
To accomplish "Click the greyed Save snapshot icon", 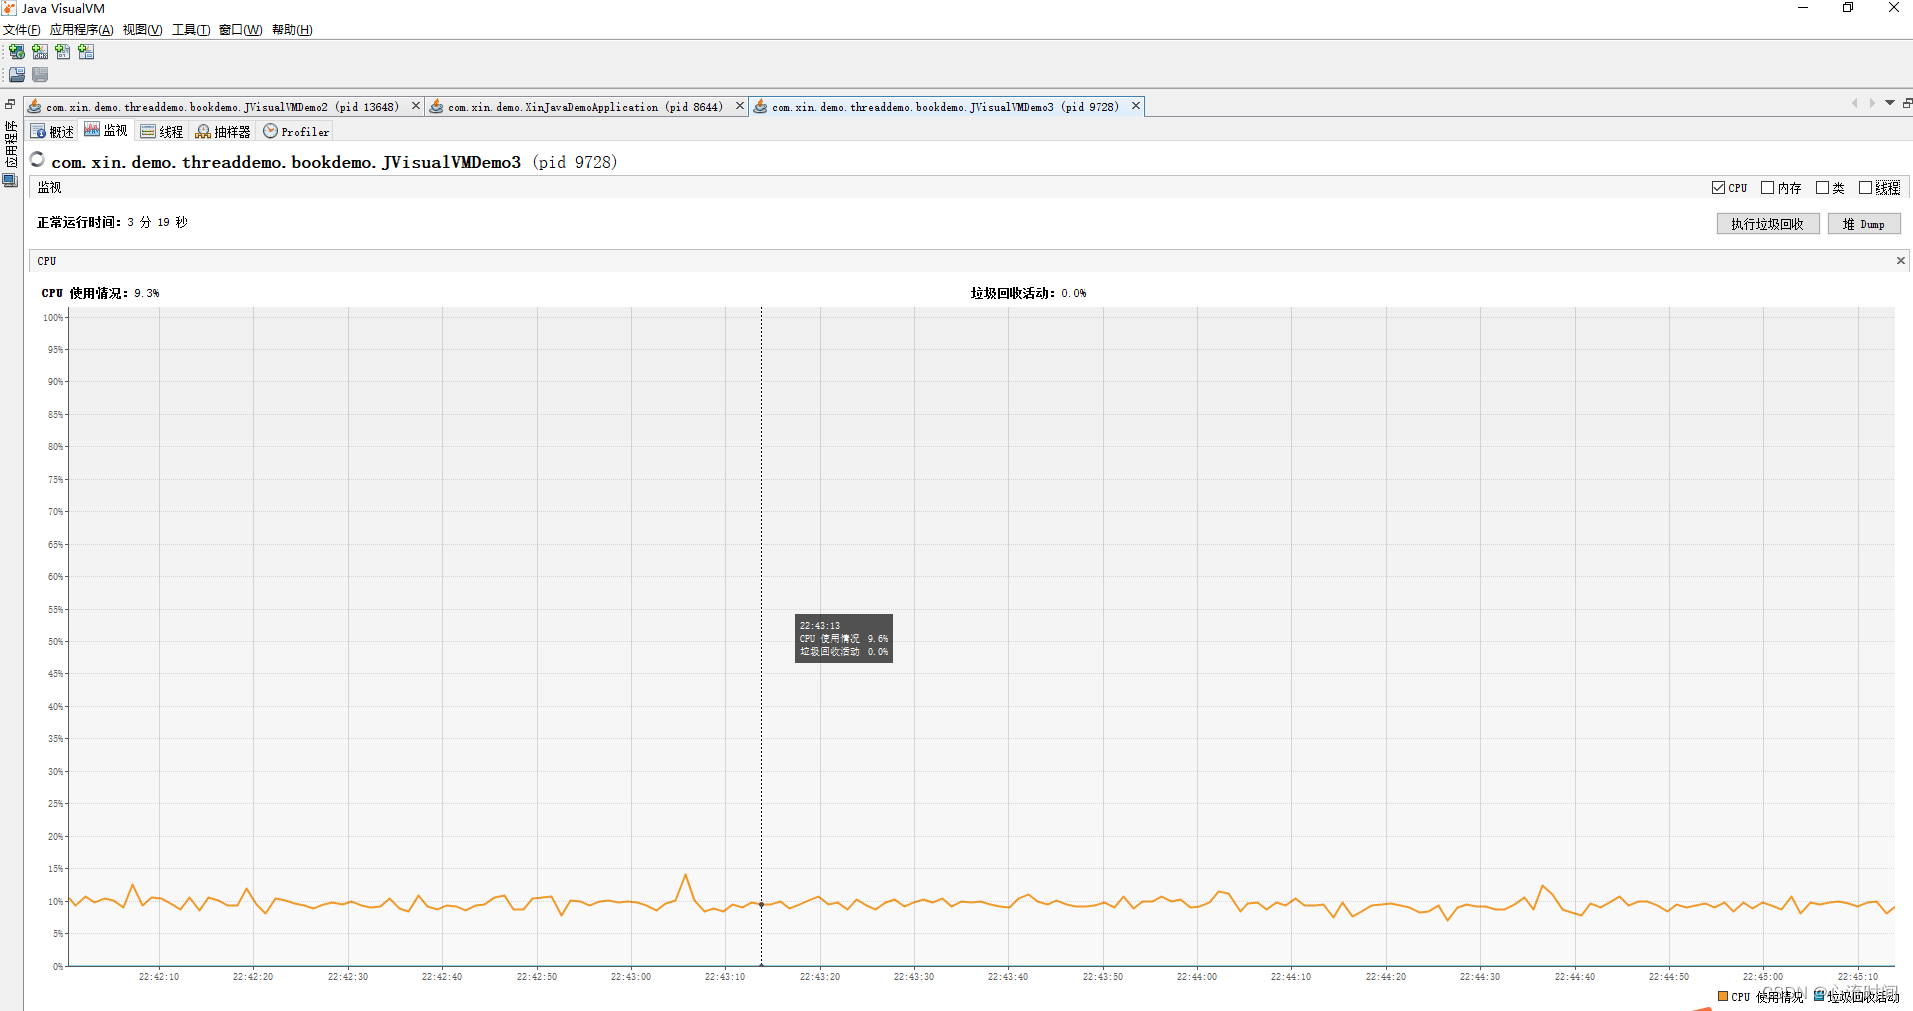I will 40,75.
